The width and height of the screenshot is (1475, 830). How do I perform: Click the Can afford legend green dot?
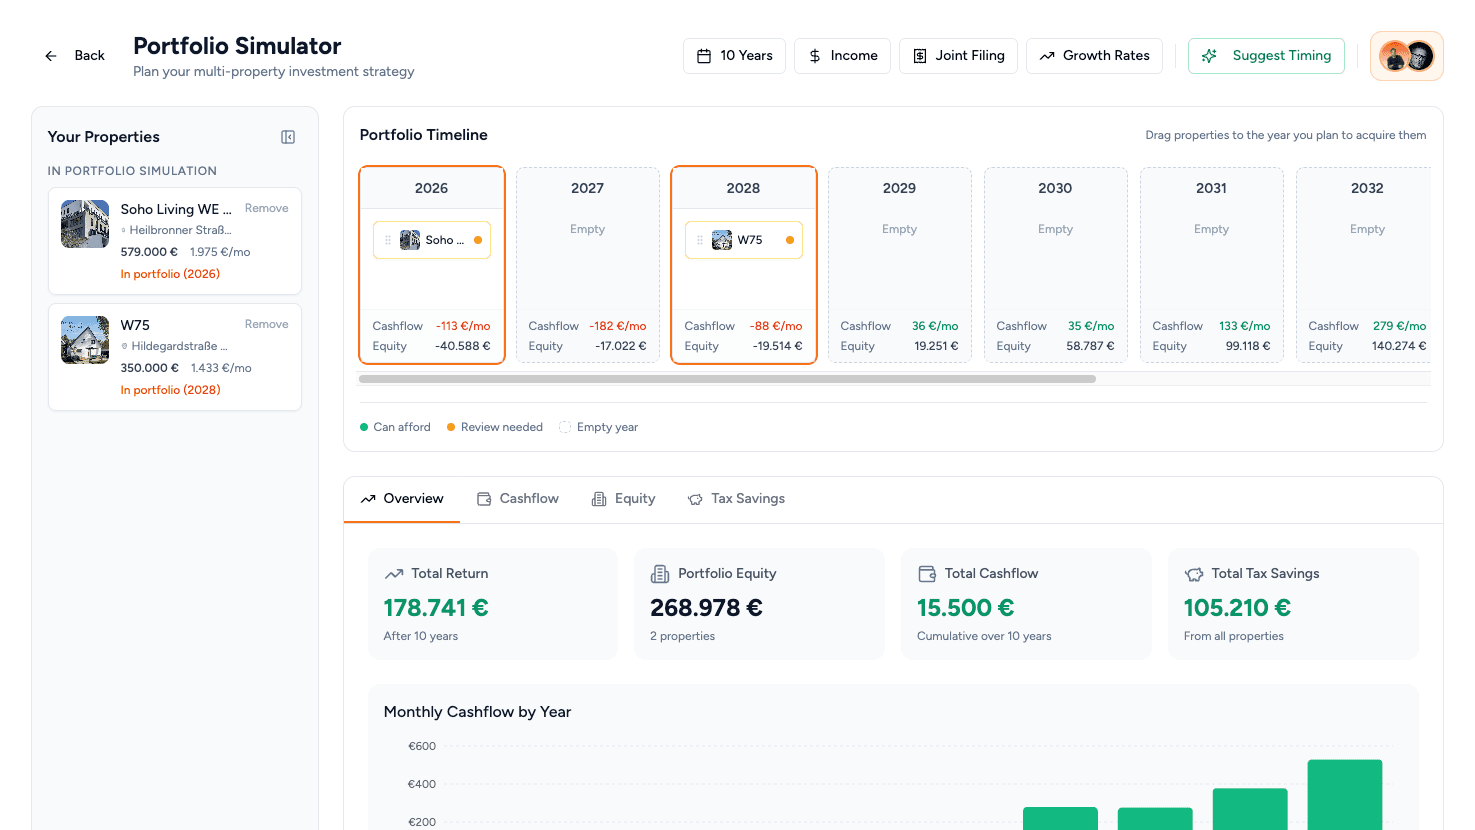coord(364,427)
